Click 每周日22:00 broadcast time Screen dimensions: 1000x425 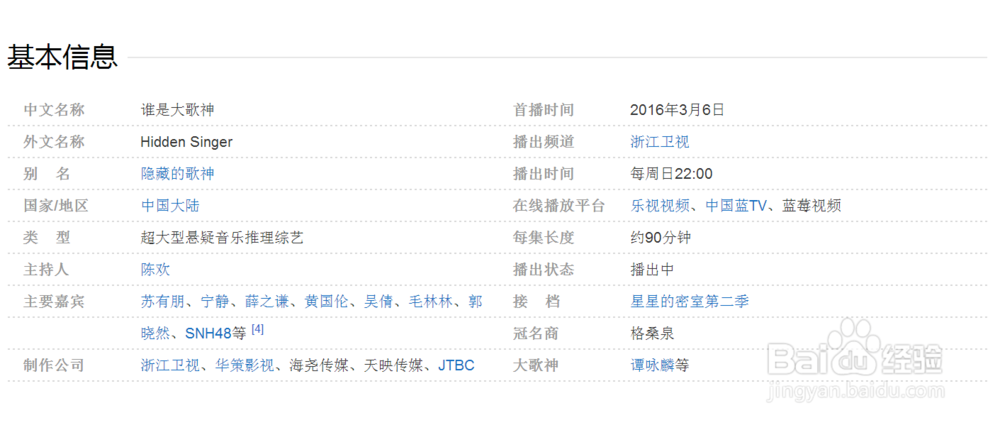pos(671,174)
